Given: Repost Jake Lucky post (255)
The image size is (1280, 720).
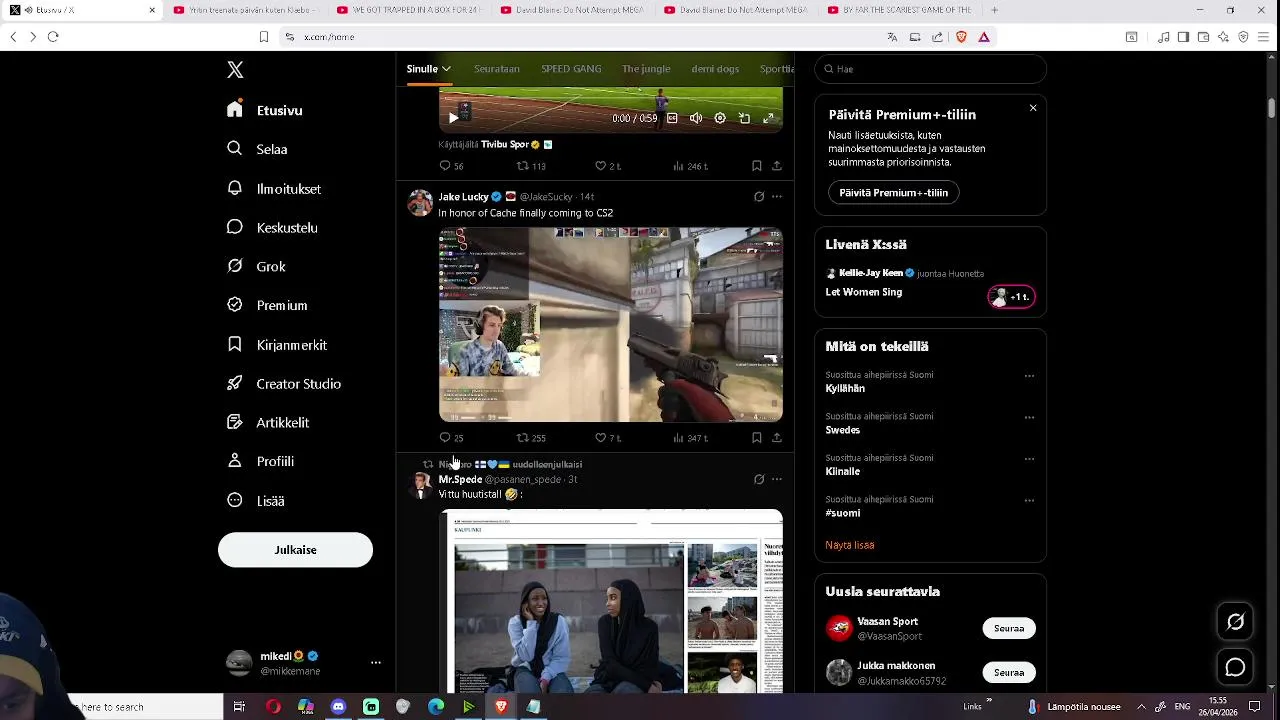Looking at the screenshot, I should (531, 438).
